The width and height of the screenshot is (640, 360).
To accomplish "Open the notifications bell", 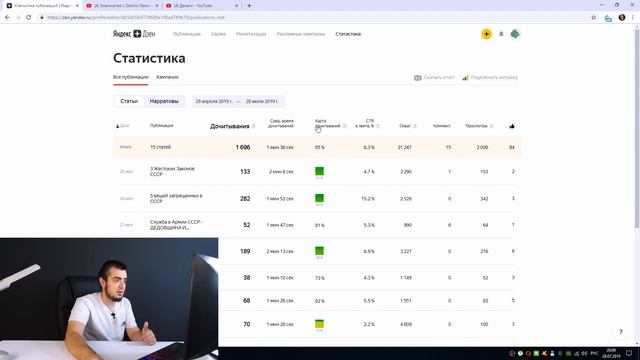I will 501,34.
